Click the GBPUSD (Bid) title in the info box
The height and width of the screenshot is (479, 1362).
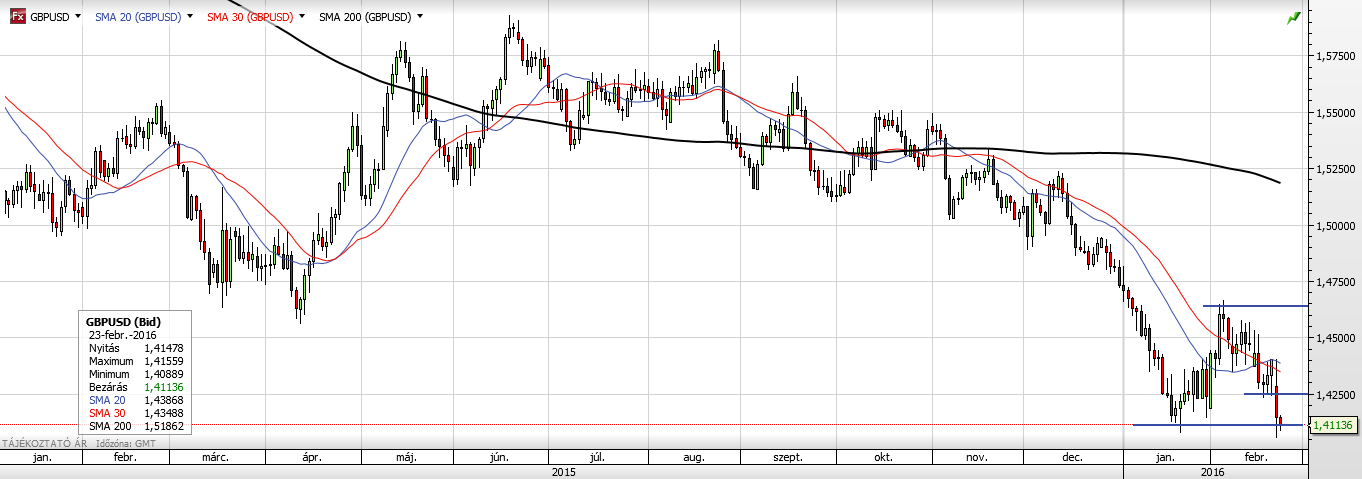pyautogui.click(x=124, y=321)
